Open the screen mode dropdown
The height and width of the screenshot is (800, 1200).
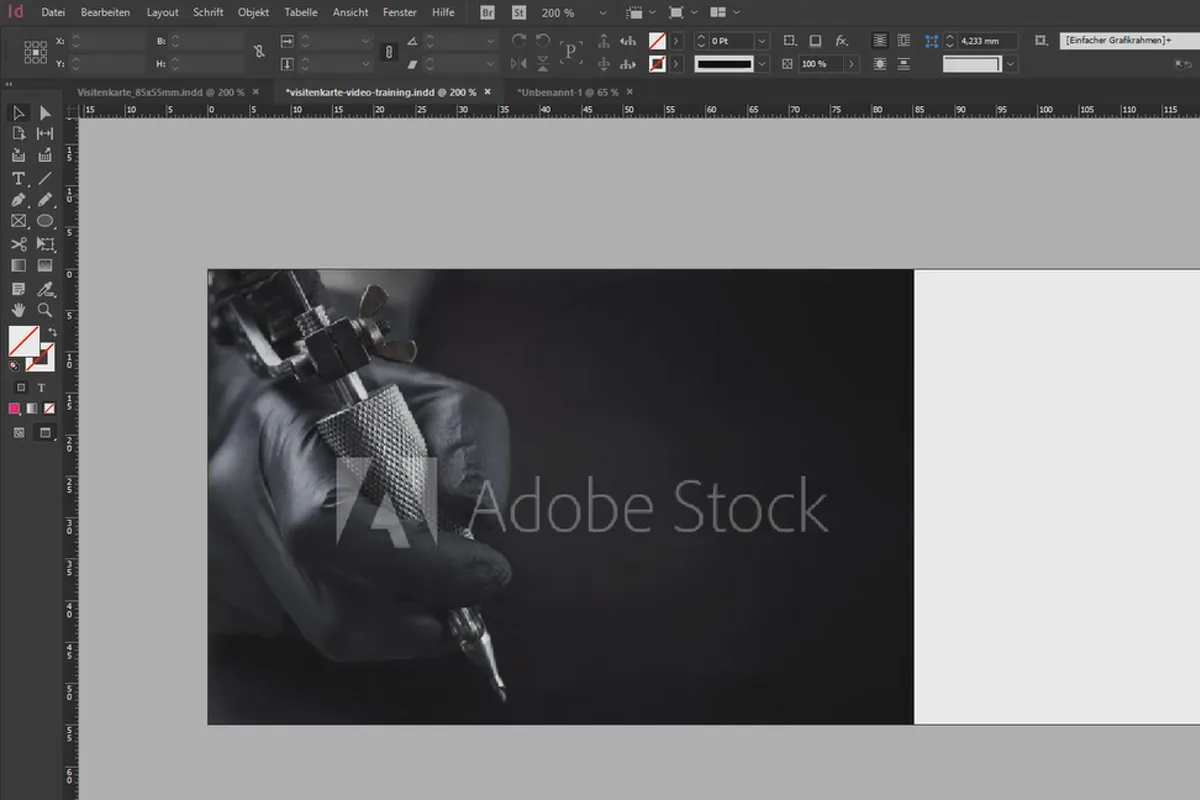point(683,13)
